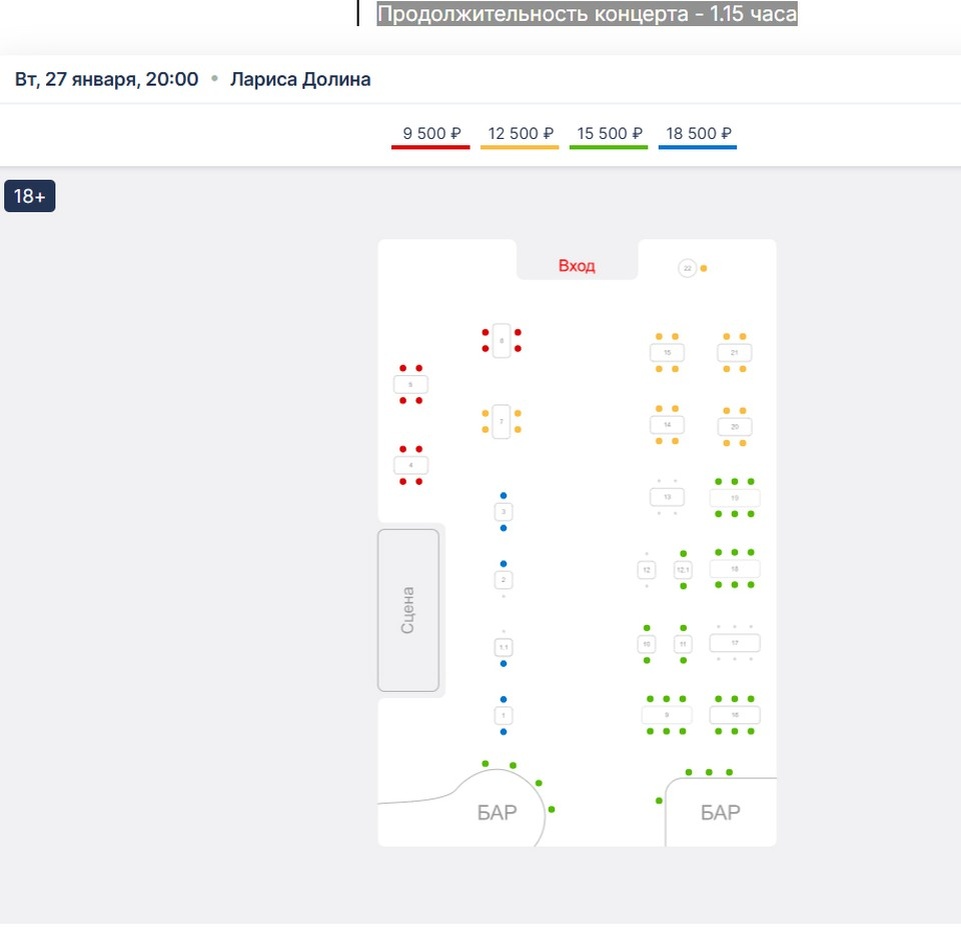
Task: Click table 6 near the entrance
Action: (502, 340)
